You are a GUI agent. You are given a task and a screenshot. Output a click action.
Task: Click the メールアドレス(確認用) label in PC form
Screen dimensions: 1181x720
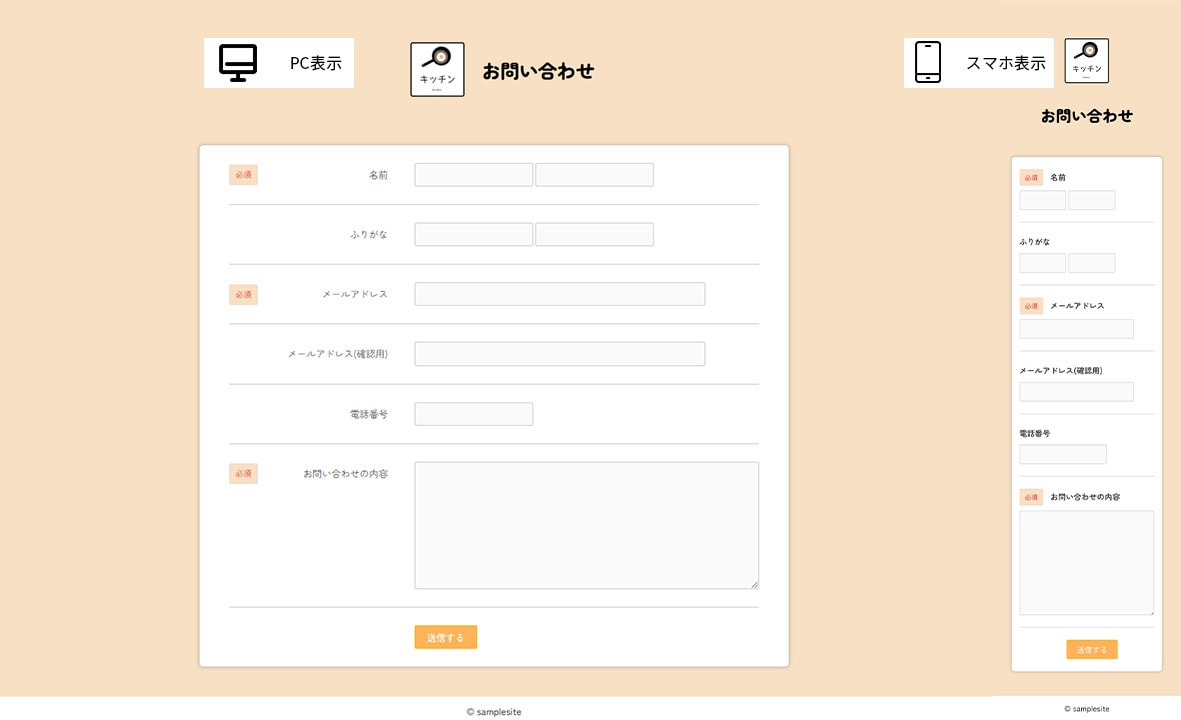click(337, 354)
